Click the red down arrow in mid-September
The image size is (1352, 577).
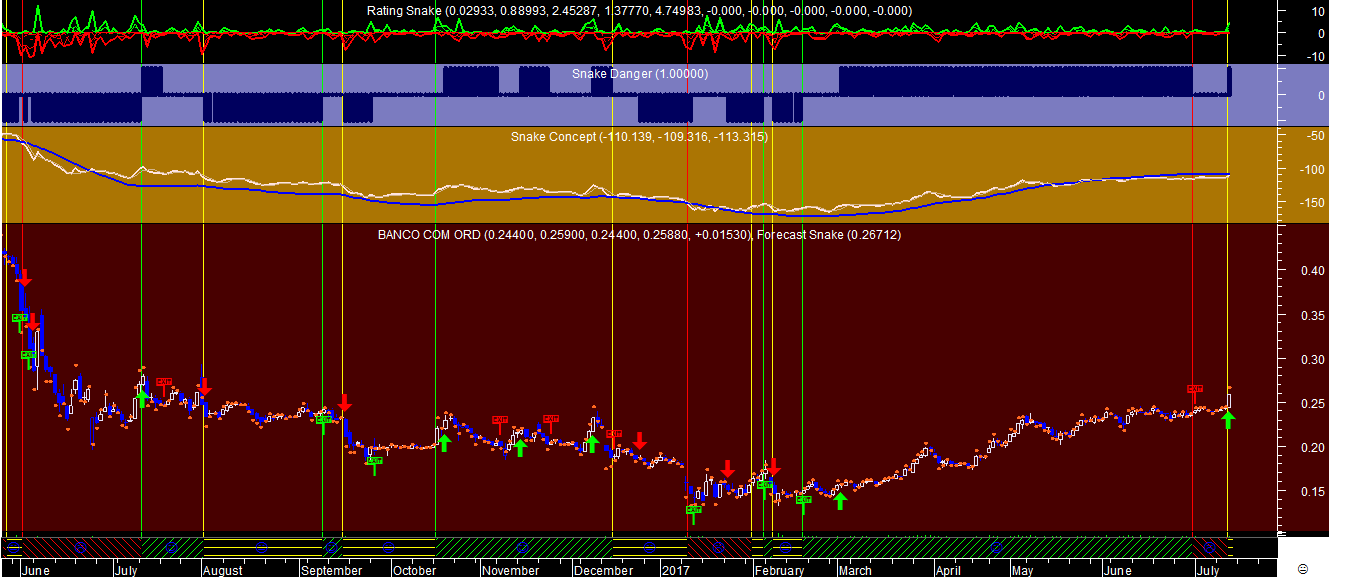[345, 403]
